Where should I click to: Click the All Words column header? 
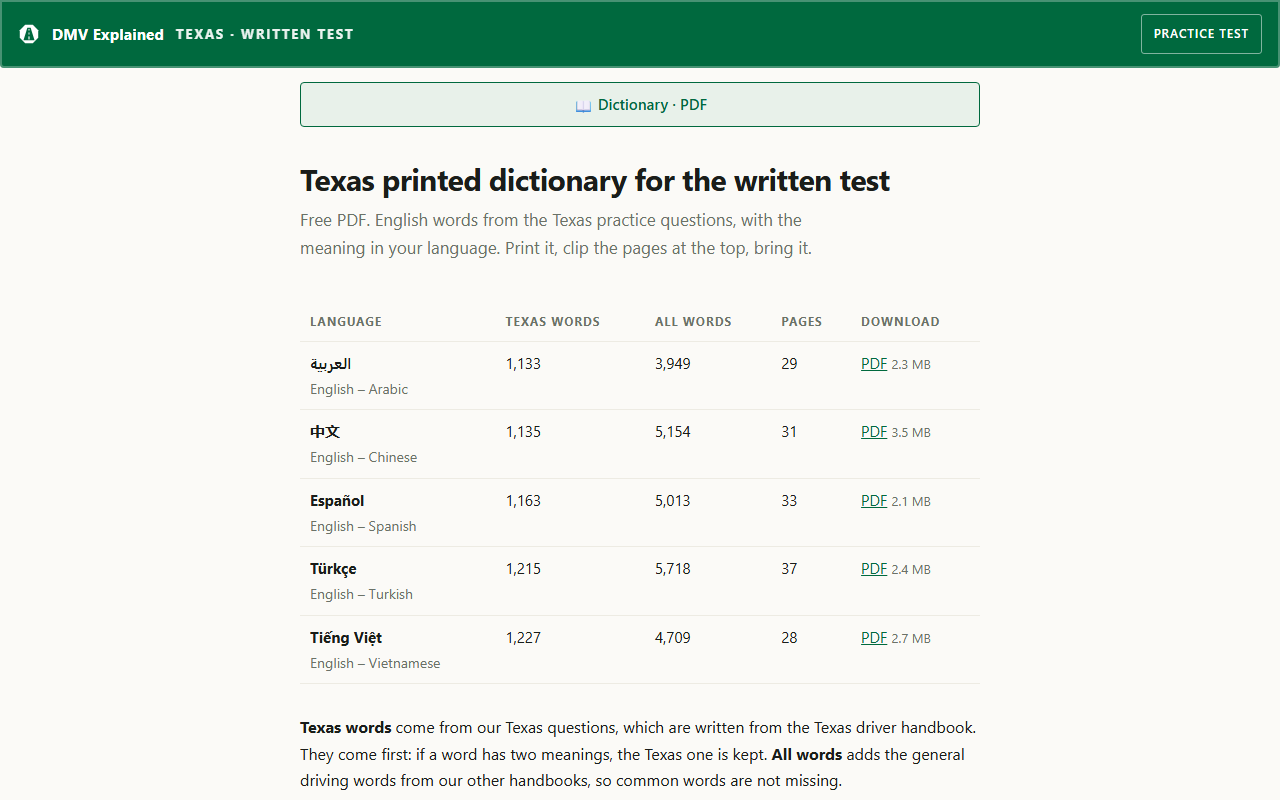pos(693,322)
